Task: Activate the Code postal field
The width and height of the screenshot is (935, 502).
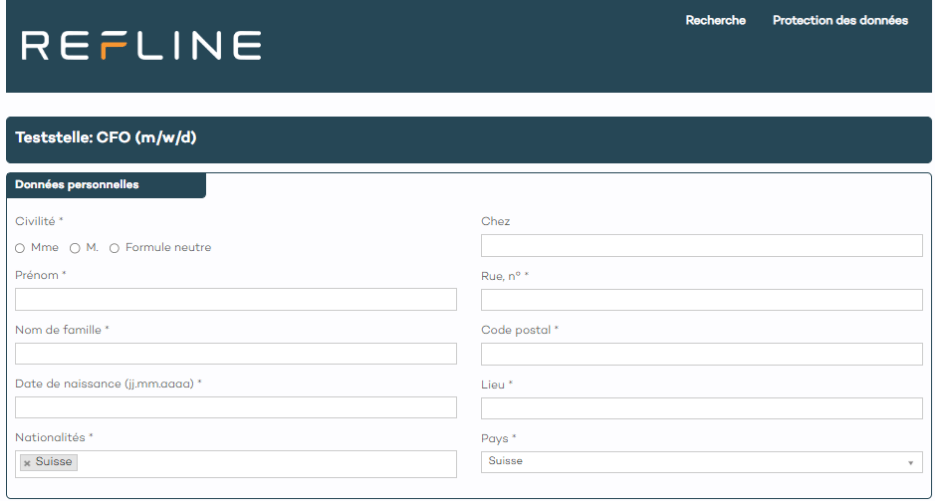Action: coord(701,353)
